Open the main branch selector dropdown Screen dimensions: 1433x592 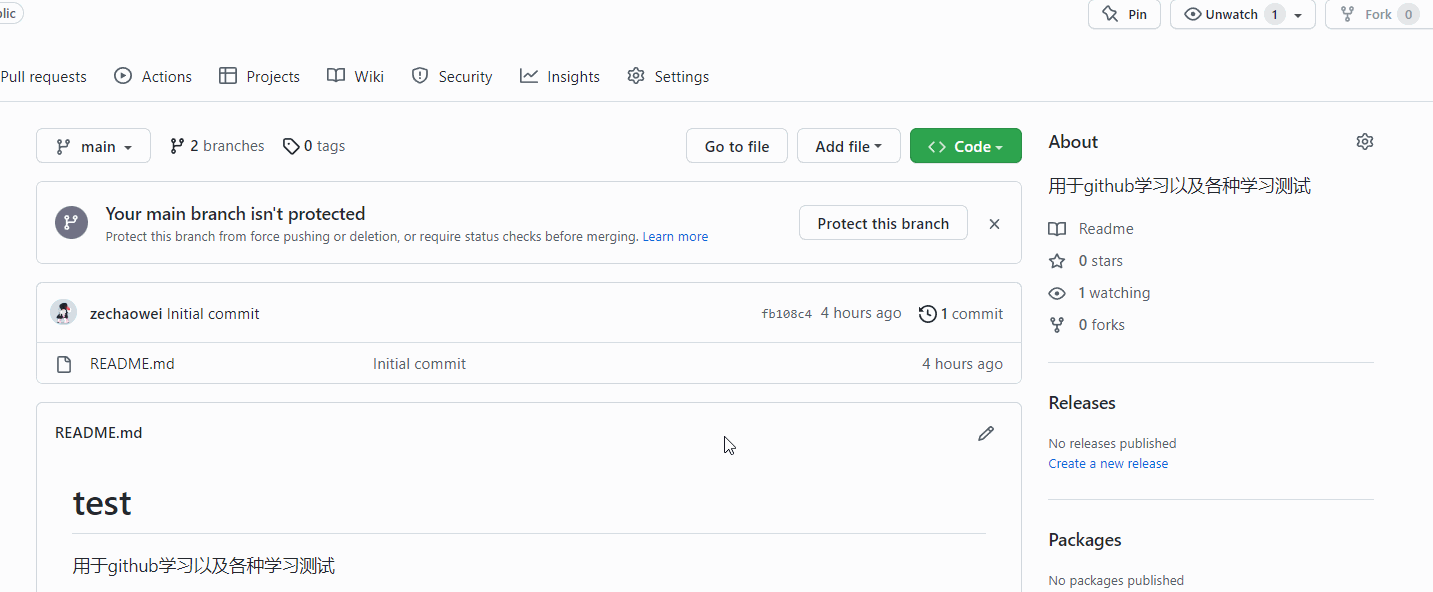(x=93, y=145)
